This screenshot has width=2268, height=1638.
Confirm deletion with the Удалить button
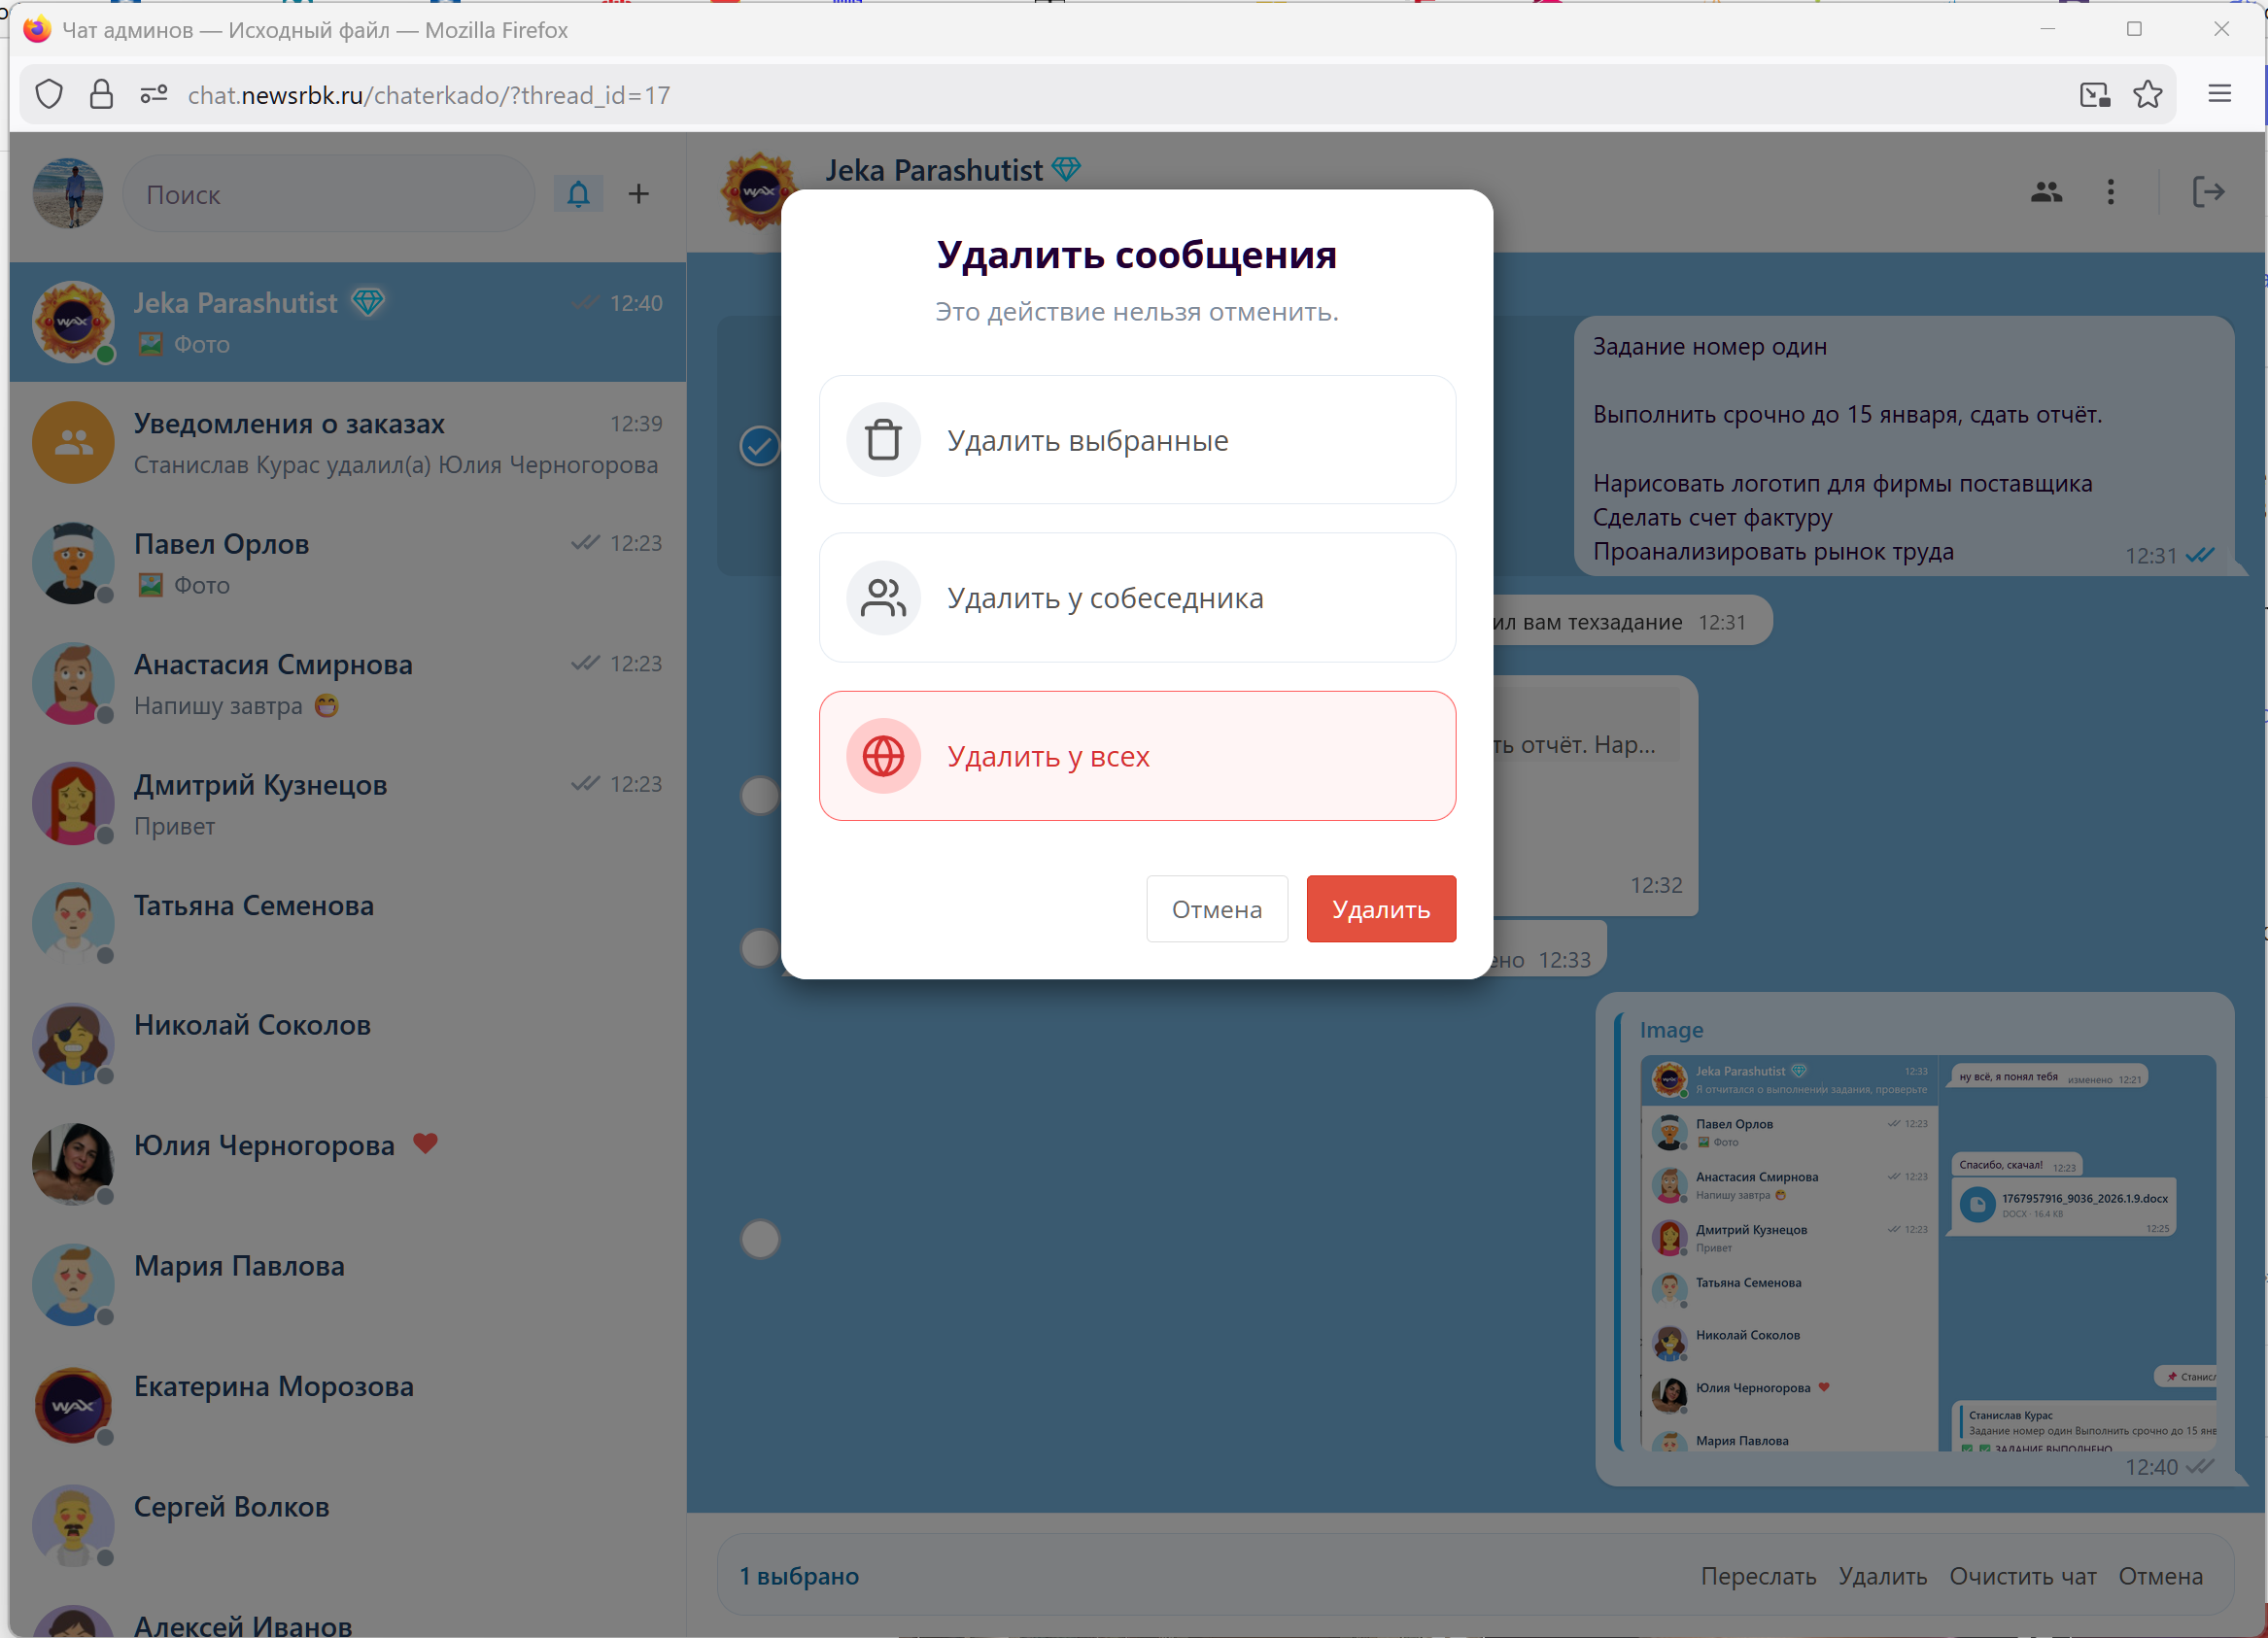(1381, 908)
